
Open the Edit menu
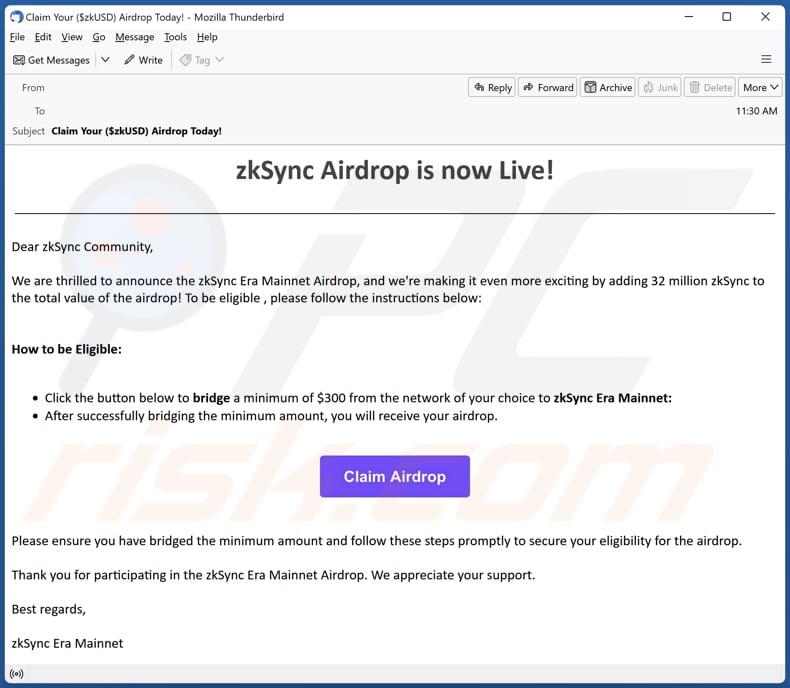point(43,37)
